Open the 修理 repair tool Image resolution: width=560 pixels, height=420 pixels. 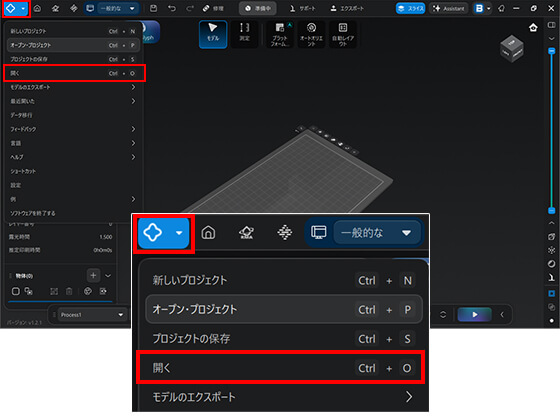coord(213,8)
